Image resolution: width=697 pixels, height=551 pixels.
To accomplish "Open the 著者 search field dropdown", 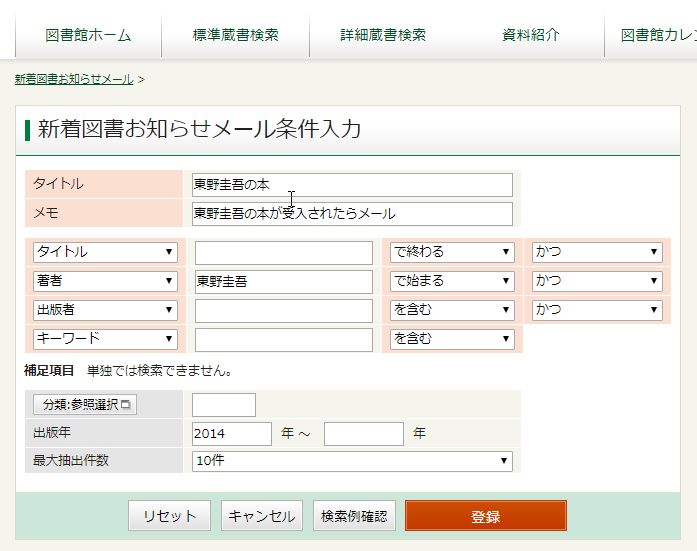I will pos(105,281).
